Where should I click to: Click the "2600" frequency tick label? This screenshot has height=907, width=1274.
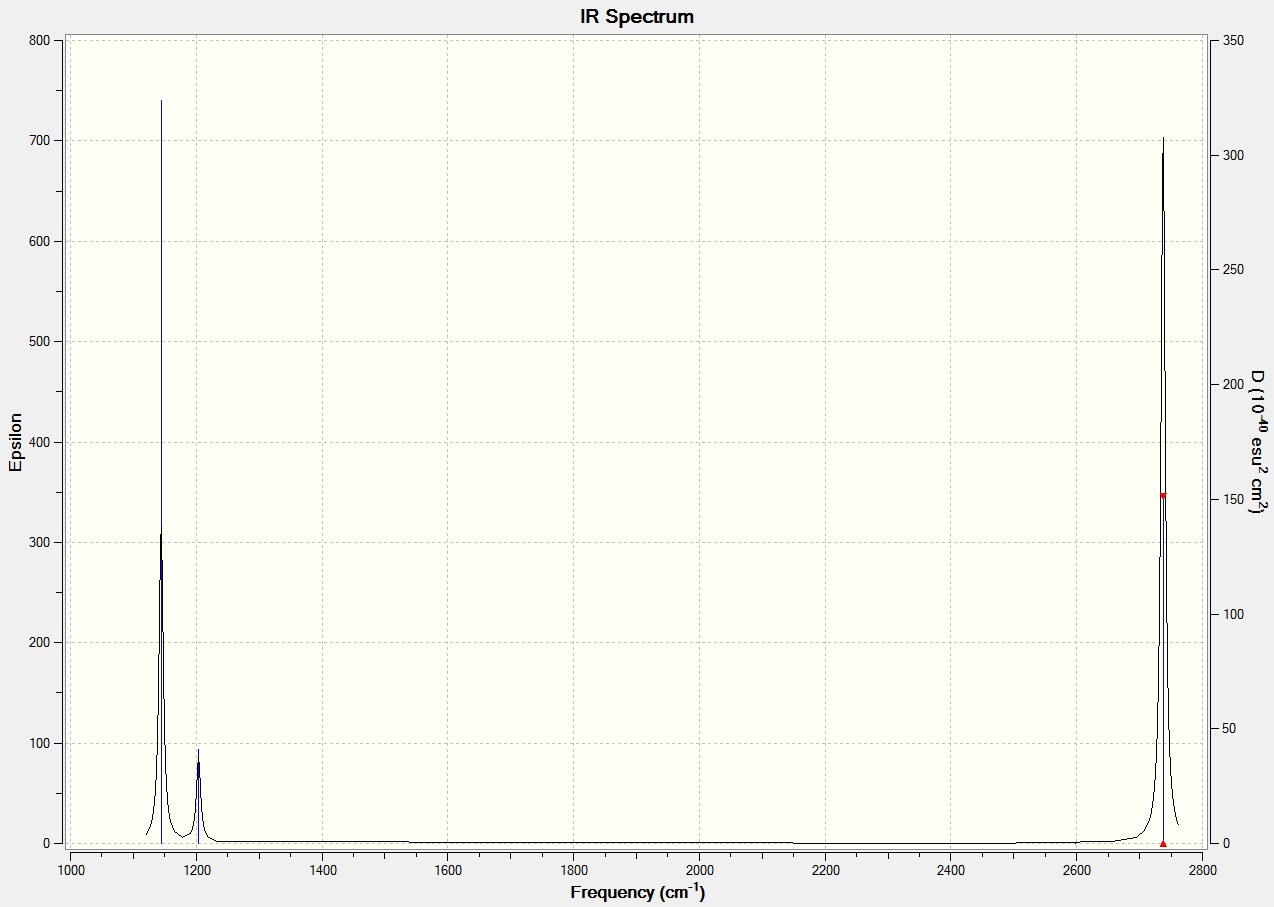(x=1076, y=870)
